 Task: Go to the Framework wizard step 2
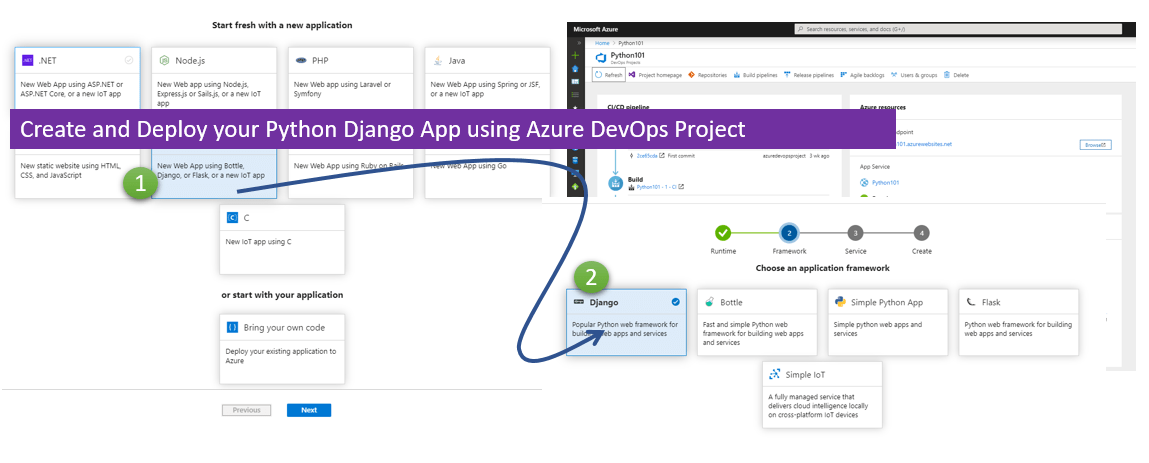pos(788,233)
